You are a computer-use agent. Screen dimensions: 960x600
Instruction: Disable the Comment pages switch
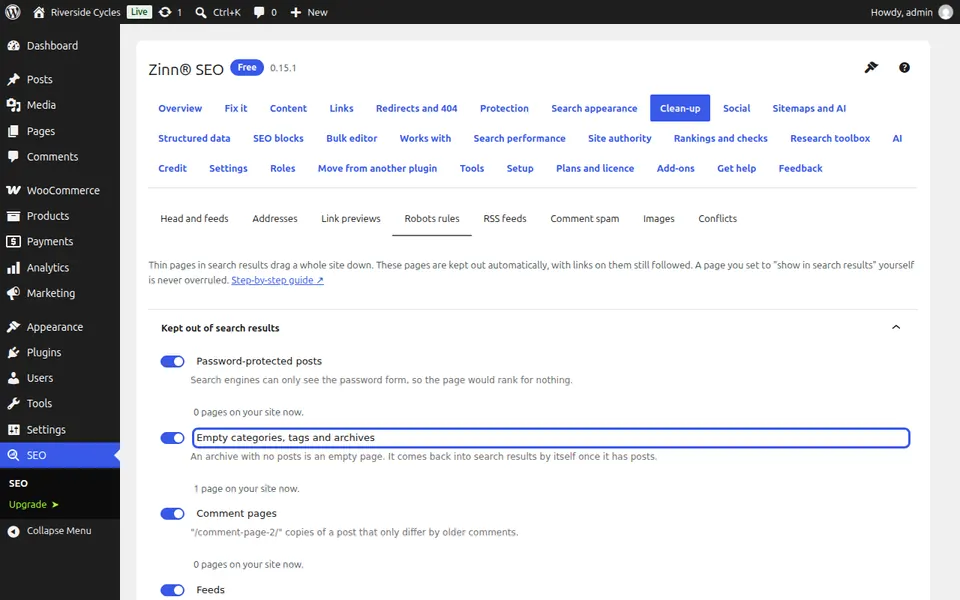click(x=172, y=514)
